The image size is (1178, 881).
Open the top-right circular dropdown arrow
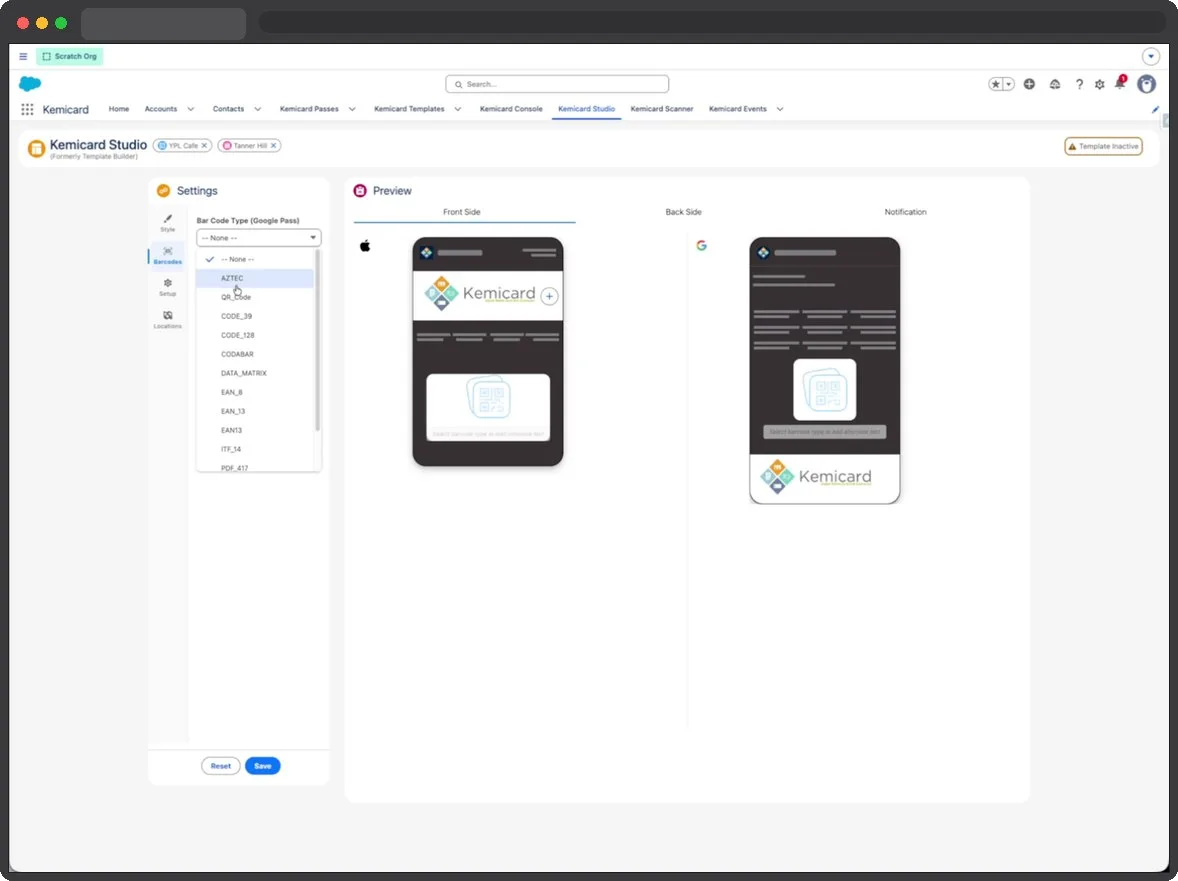tap(1150, 56)
